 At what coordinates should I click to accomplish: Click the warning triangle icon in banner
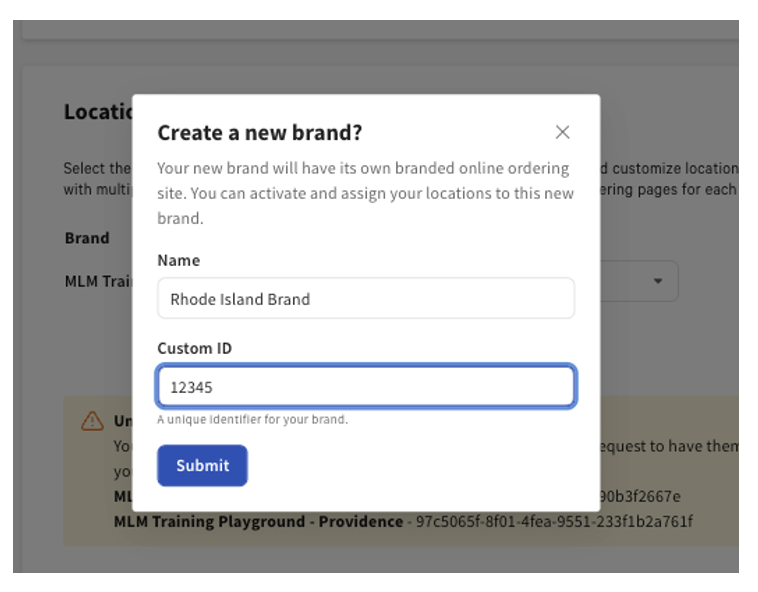point(92,421)
